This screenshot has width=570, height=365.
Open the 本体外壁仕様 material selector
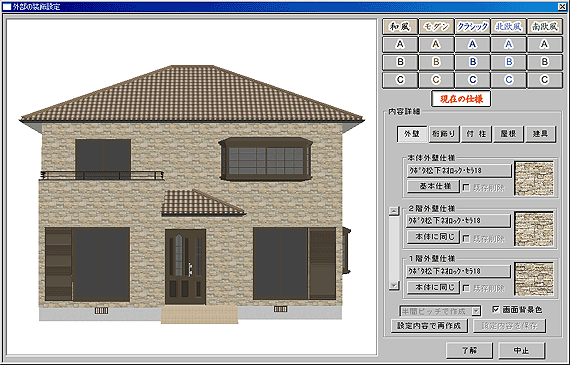click(x=459, y=171)
